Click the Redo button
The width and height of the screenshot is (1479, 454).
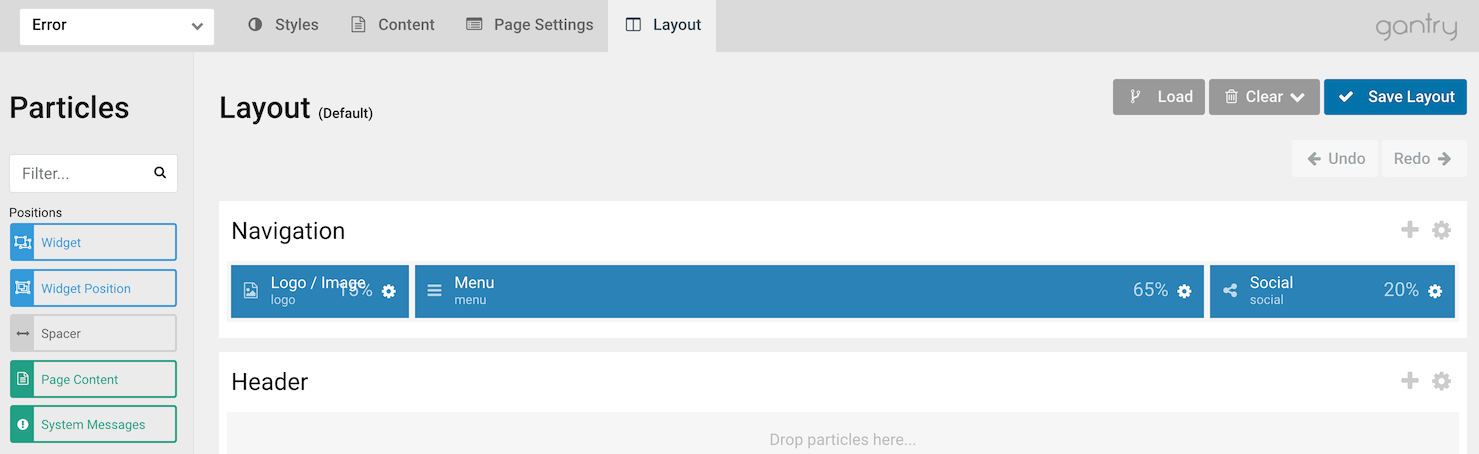click(x=1423, y=159)
